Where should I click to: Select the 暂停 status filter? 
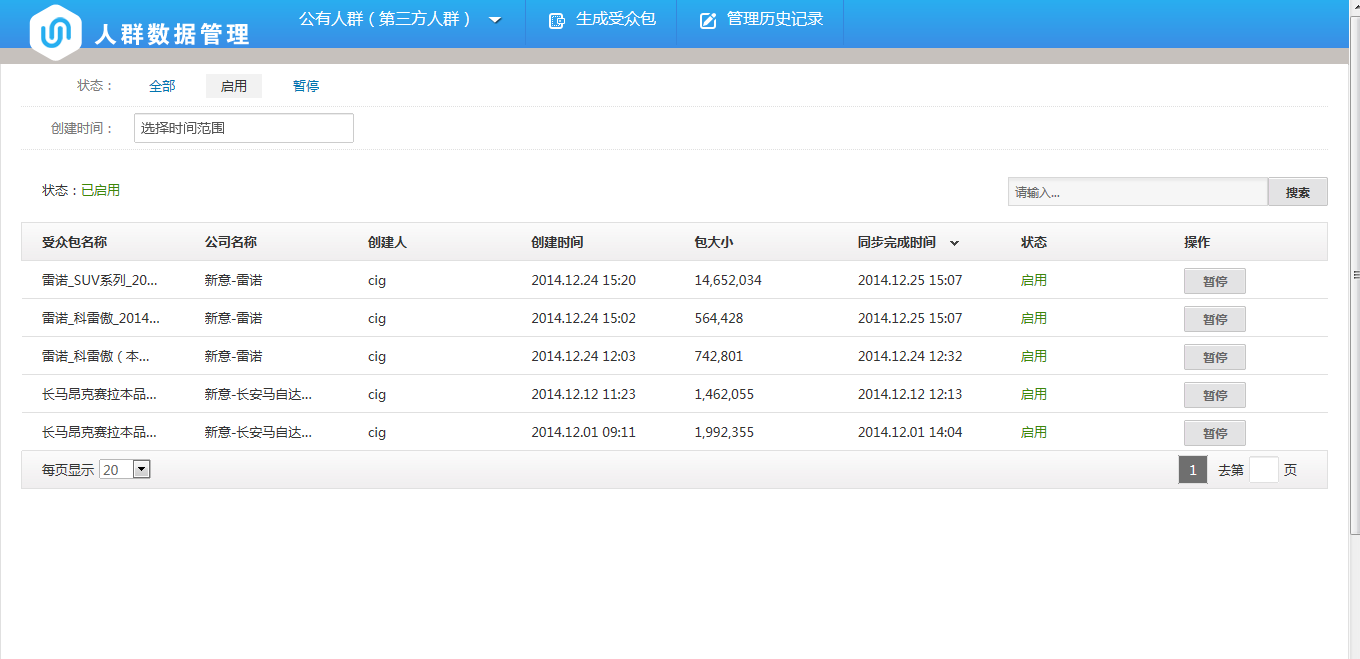(306, 86)
